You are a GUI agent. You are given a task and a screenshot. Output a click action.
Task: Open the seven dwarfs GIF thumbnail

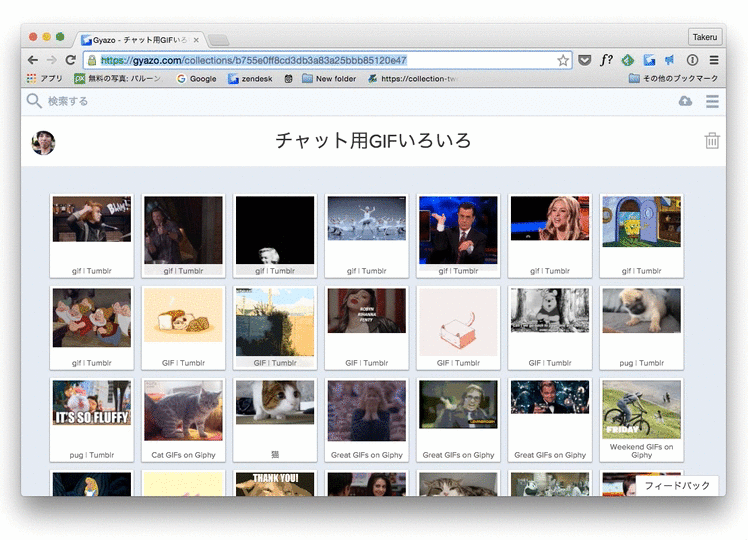[x=92, y=328]
